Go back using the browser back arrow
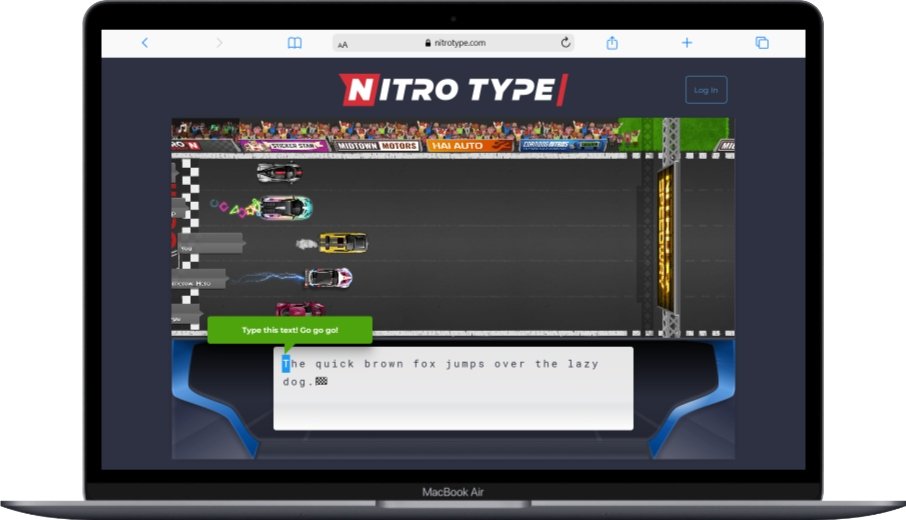The width and height of the screenshot is (906, 520). click(x=144, y=43)
